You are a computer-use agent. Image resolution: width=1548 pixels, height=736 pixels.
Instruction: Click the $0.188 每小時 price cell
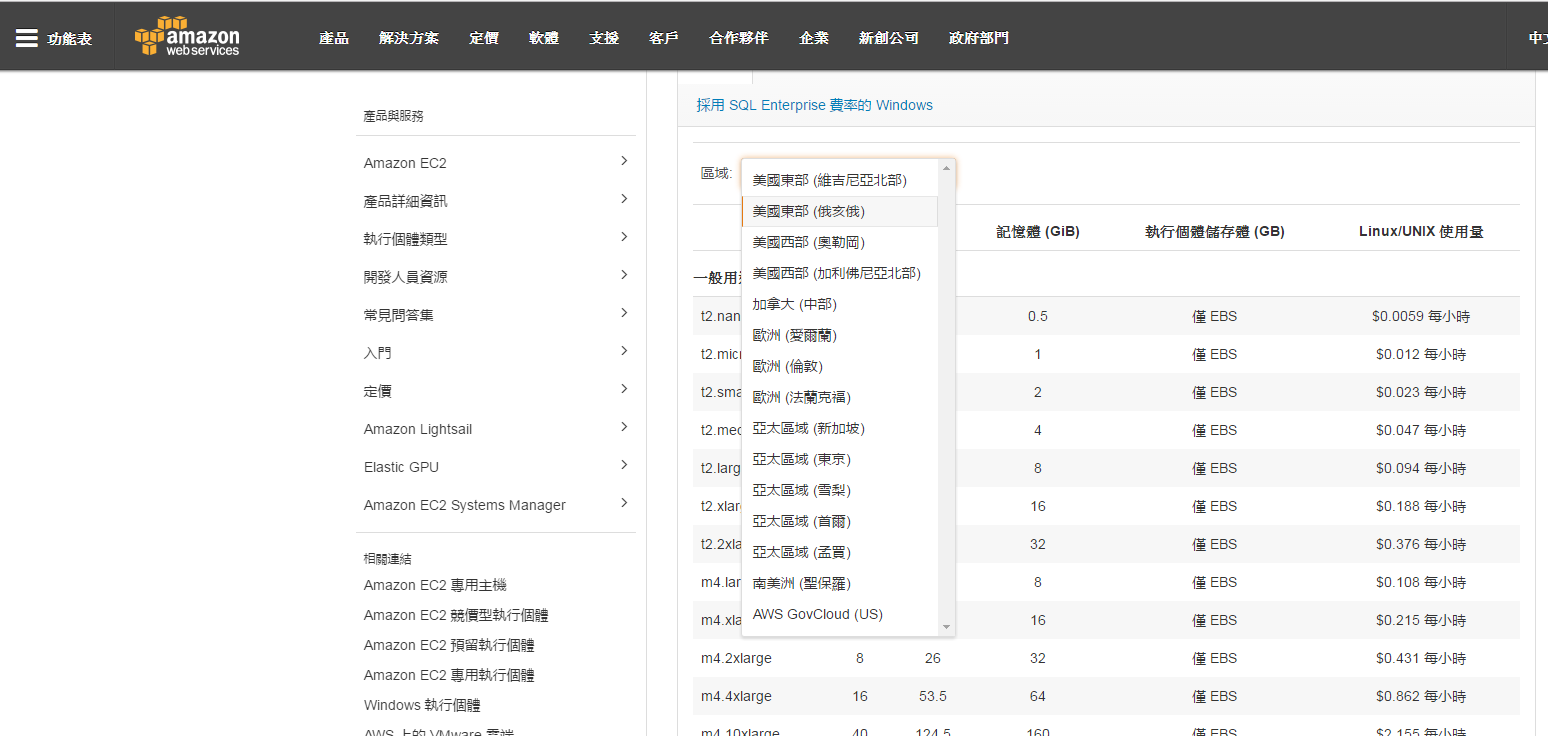(x=1421, y=506)
